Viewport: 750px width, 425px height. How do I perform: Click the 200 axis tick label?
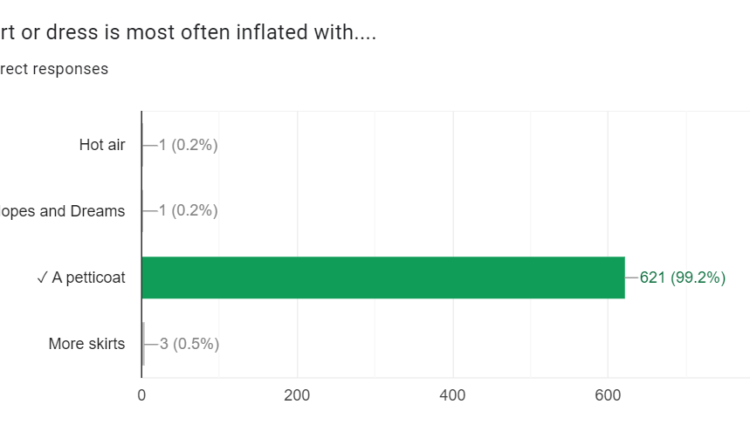(297, 394)
